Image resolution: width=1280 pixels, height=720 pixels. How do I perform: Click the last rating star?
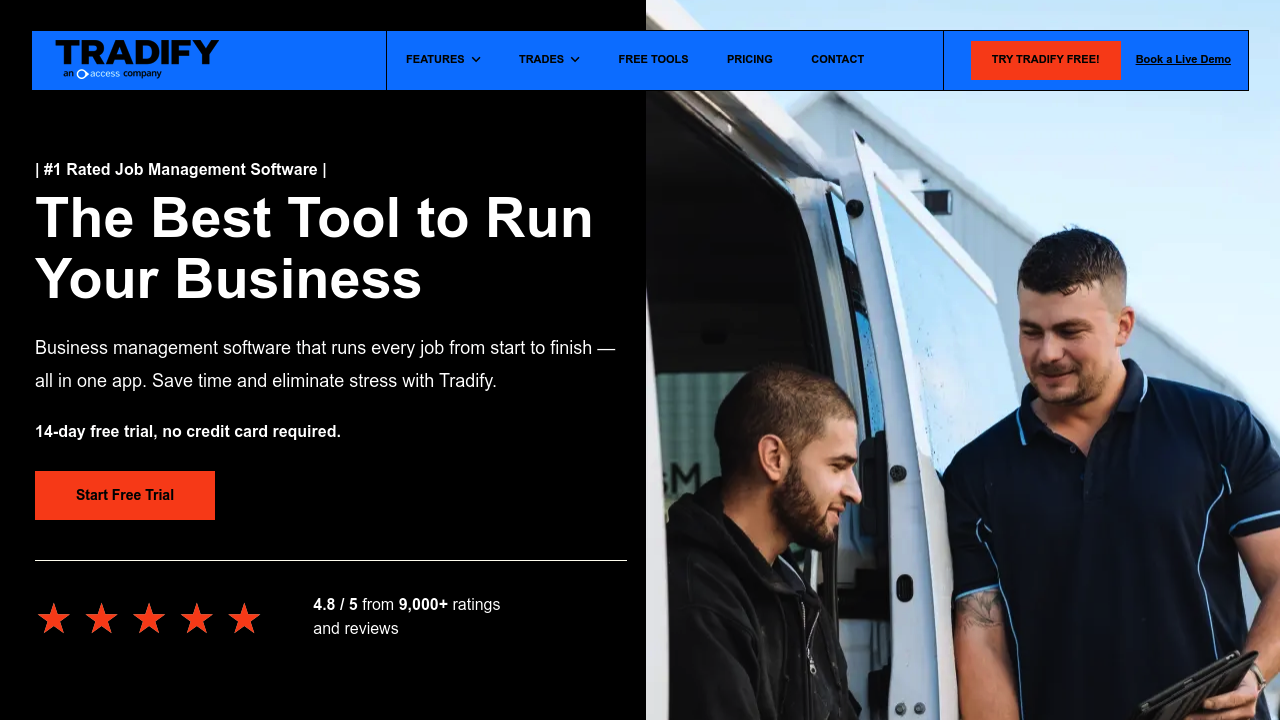[x=244, y=618]
